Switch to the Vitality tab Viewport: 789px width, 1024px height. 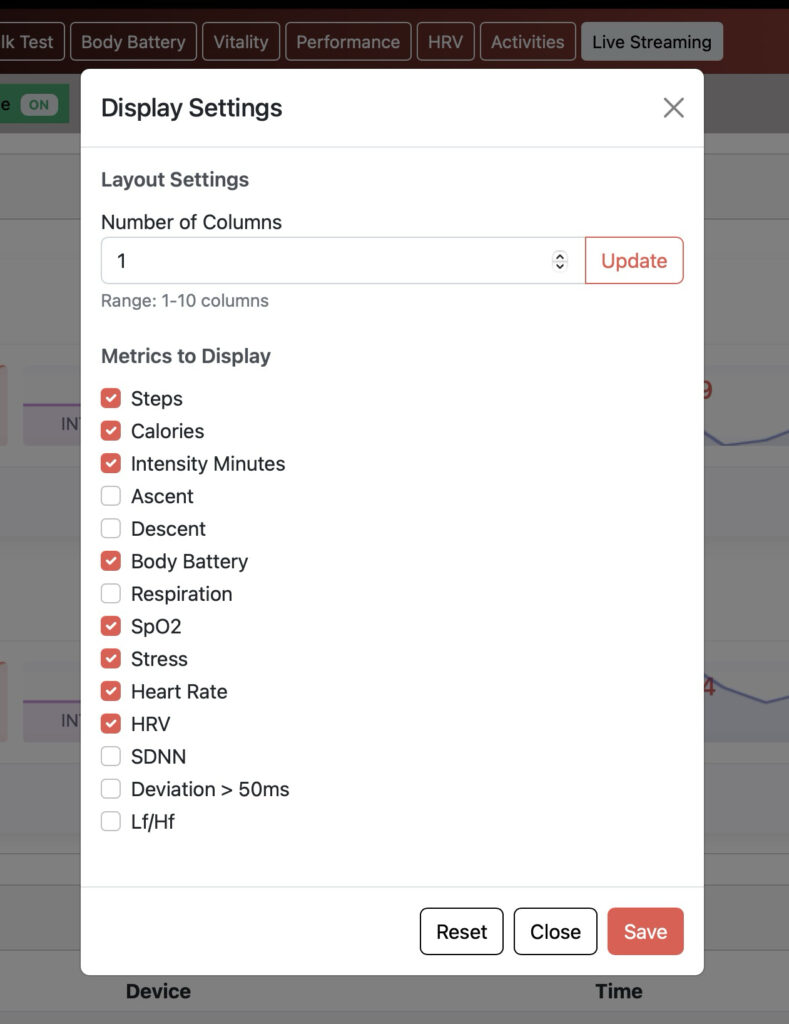point(241,42)
